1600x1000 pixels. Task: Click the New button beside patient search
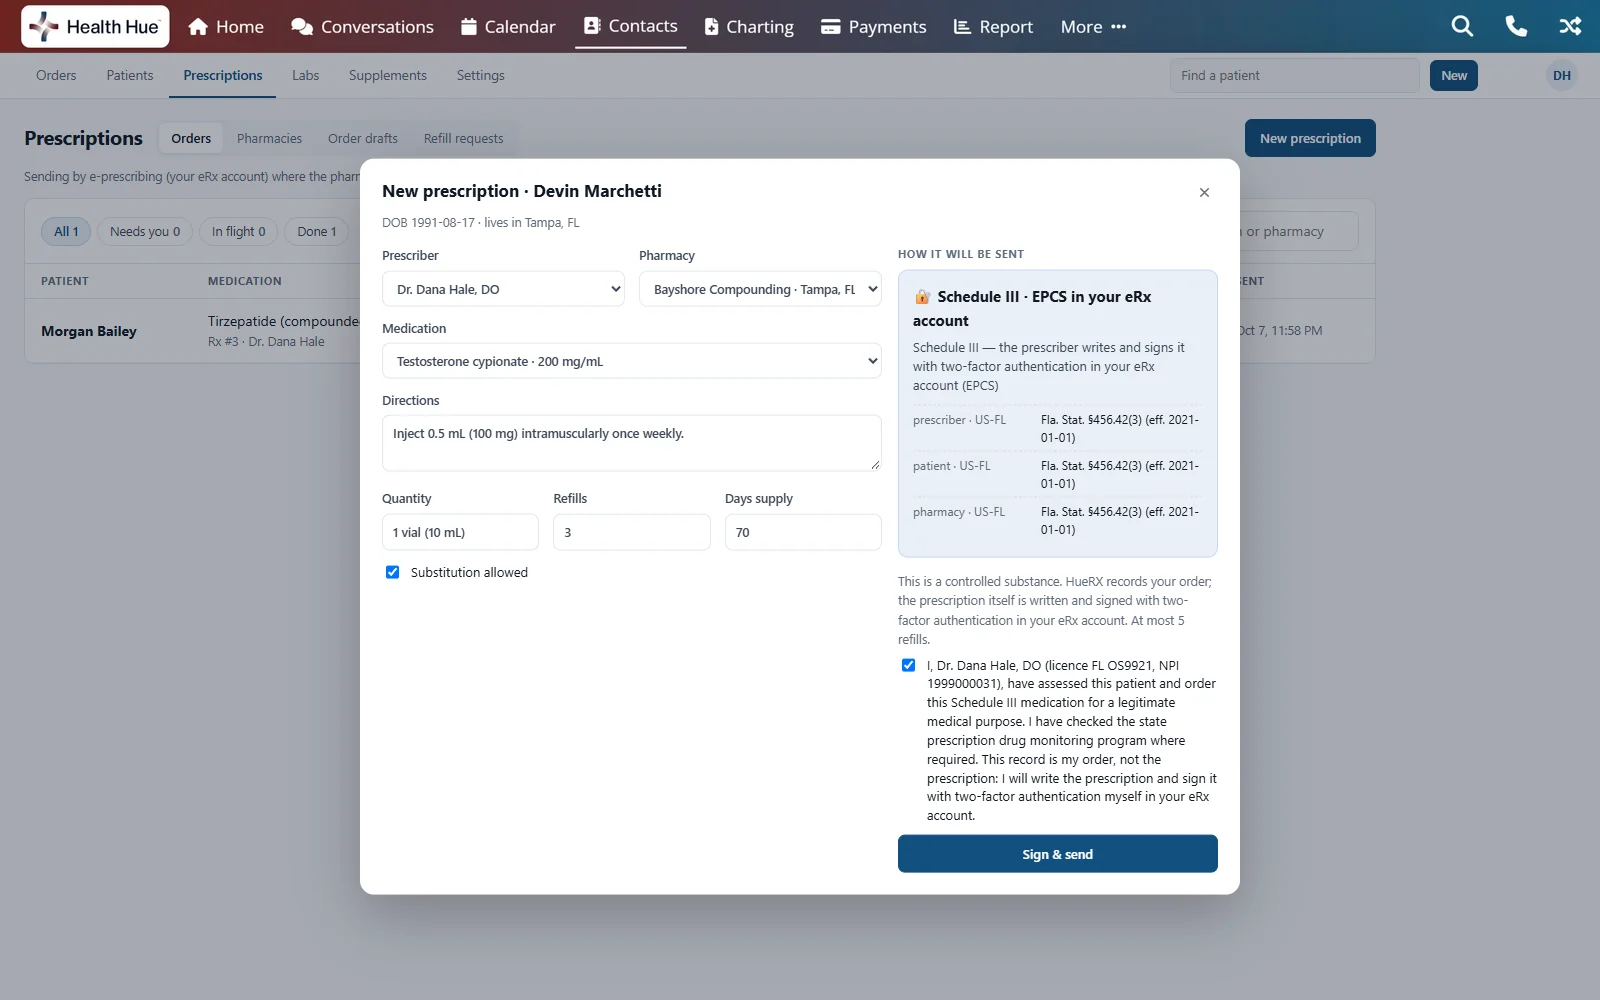point(1453,75)
